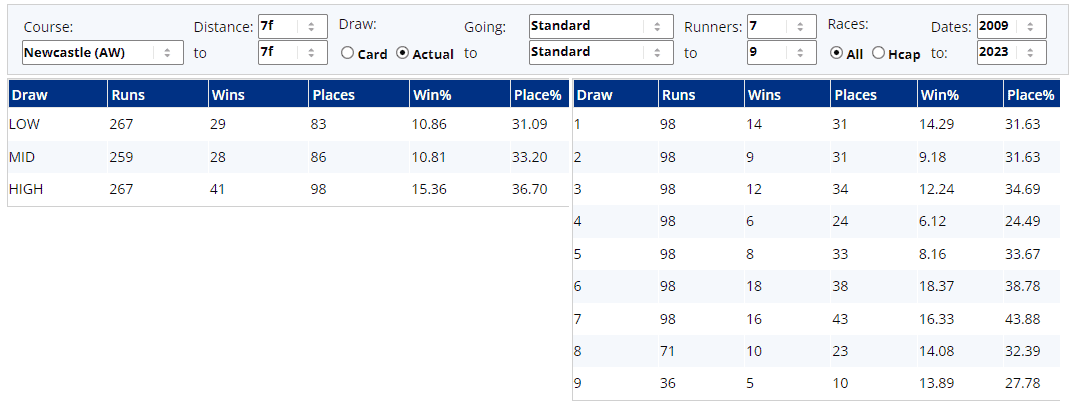Image resolution: width=1075 pixels, height=405 pixels.
Task: Select the Actual draw radio button
Action: 403,54
